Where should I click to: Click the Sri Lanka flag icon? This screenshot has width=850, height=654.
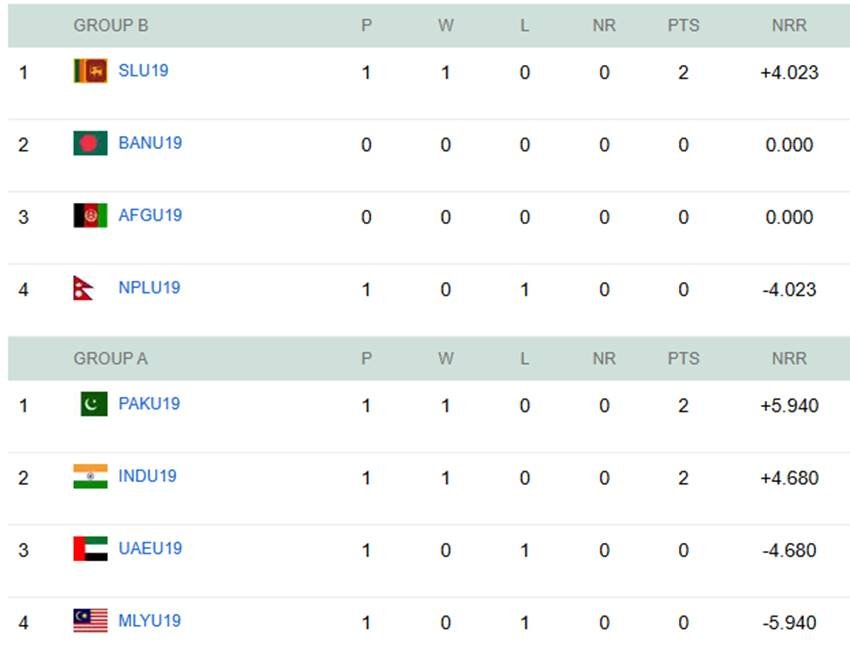pos(90,71)
